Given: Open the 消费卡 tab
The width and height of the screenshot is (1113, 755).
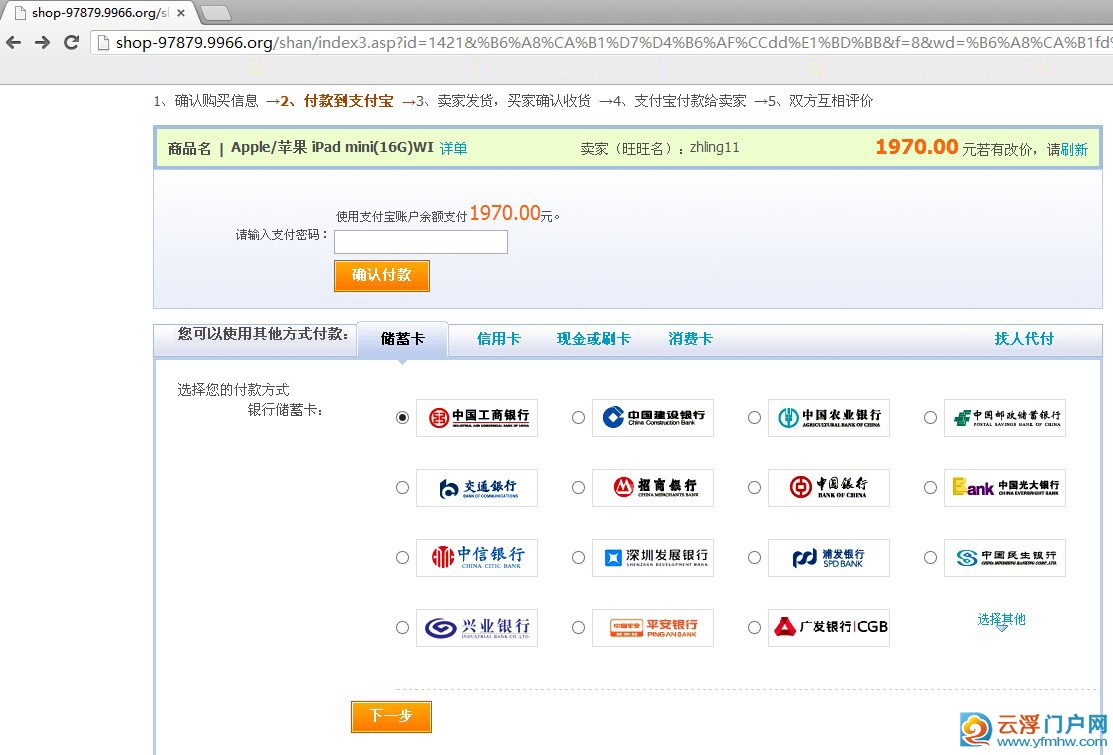Looking at the screenshot, I should click(x=690, y=339).
